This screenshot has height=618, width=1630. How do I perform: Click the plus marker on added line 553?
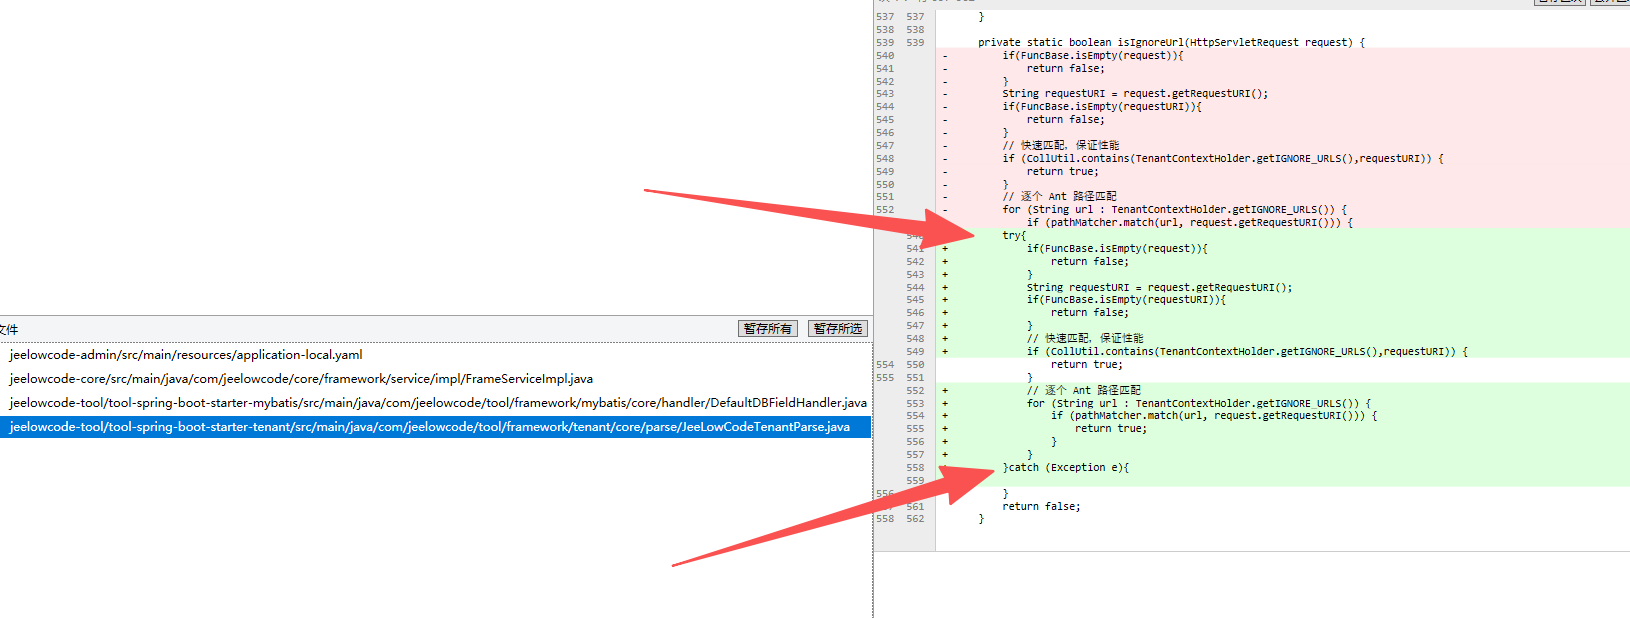coord(944,404)
